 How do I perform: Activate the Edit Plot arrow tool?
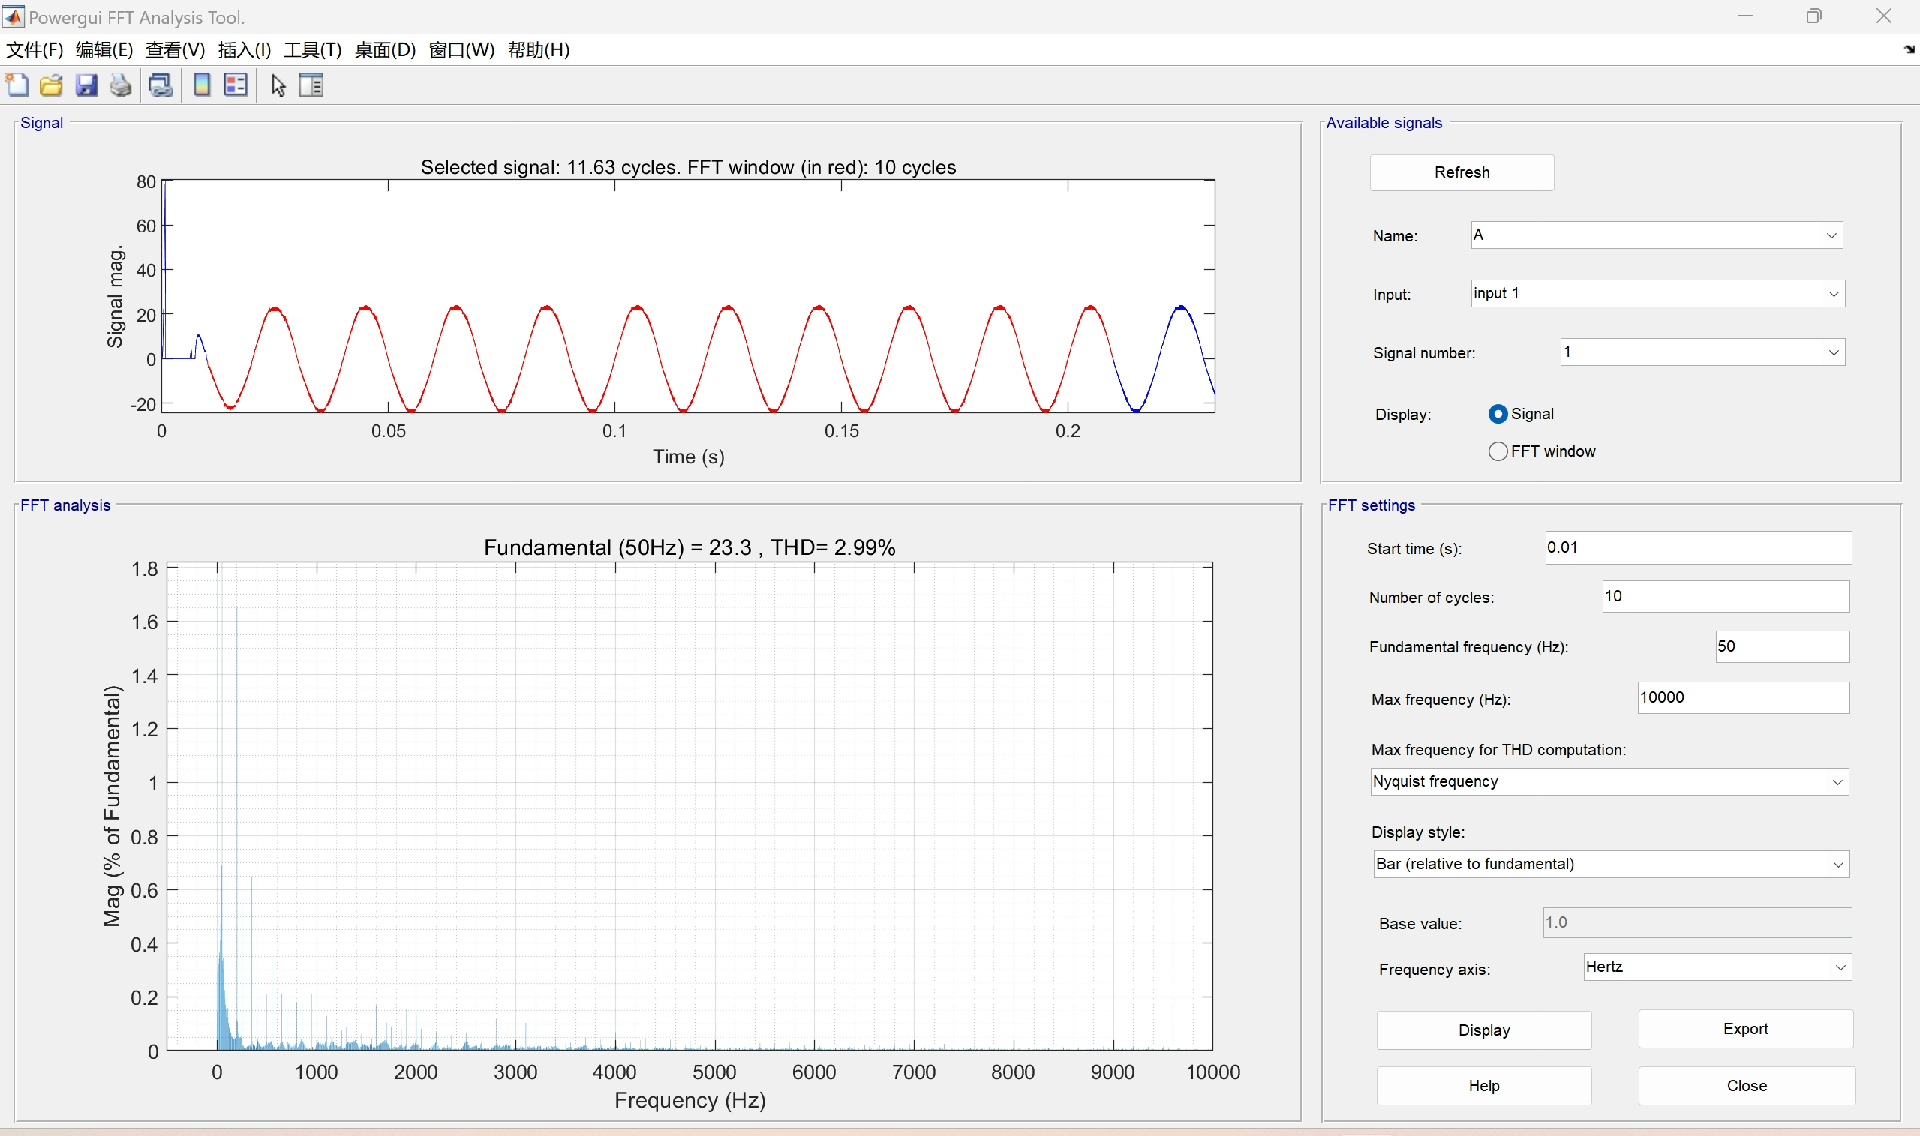(279, 86)
